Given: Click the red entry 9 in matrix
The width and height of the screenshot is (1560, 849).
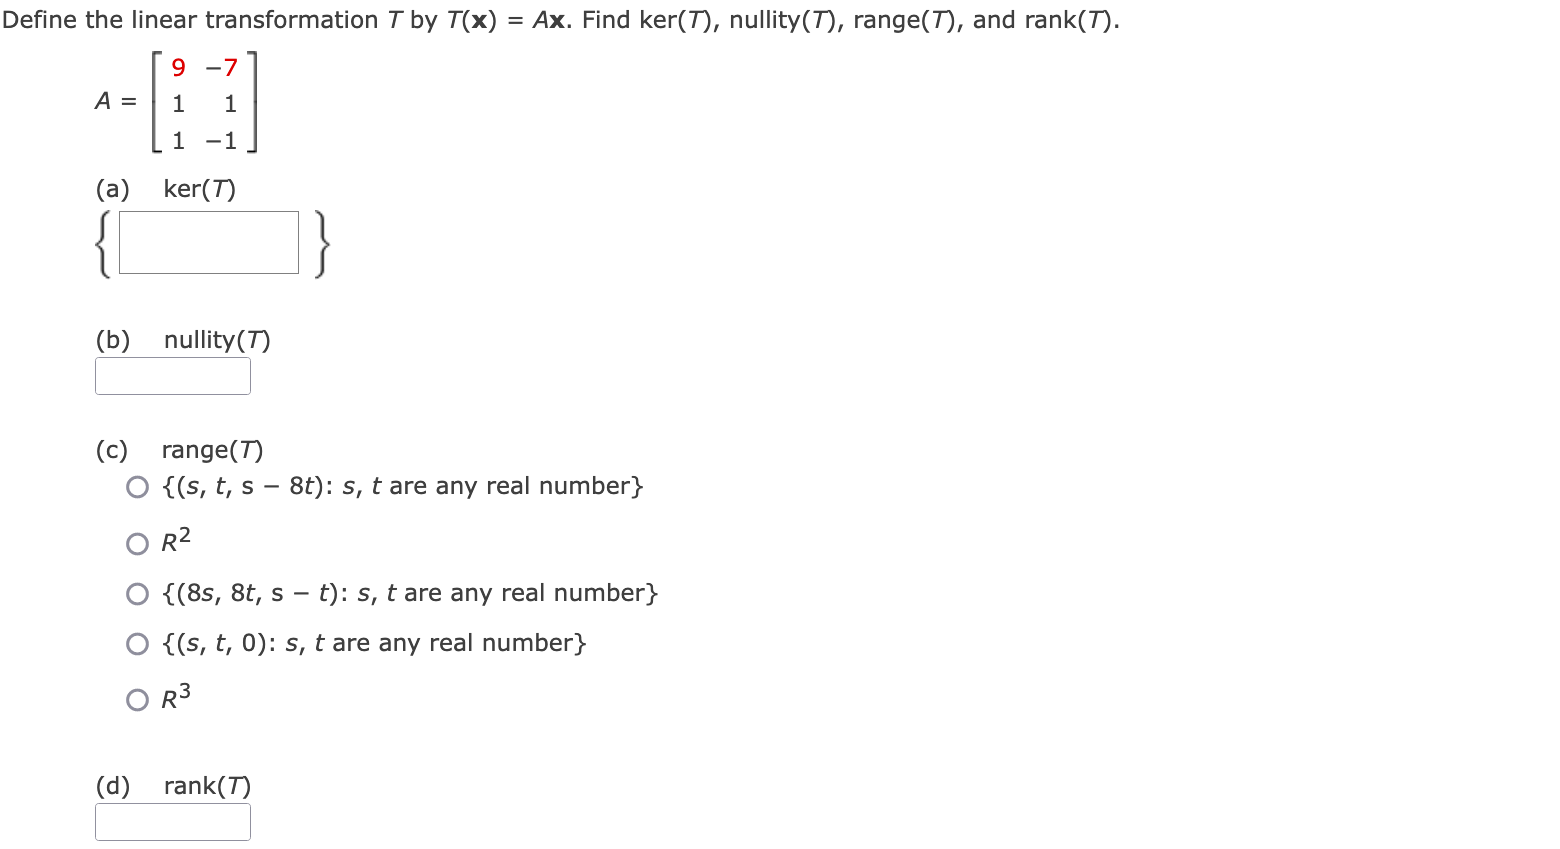Looking at the screenshot, I should (178, 67).
